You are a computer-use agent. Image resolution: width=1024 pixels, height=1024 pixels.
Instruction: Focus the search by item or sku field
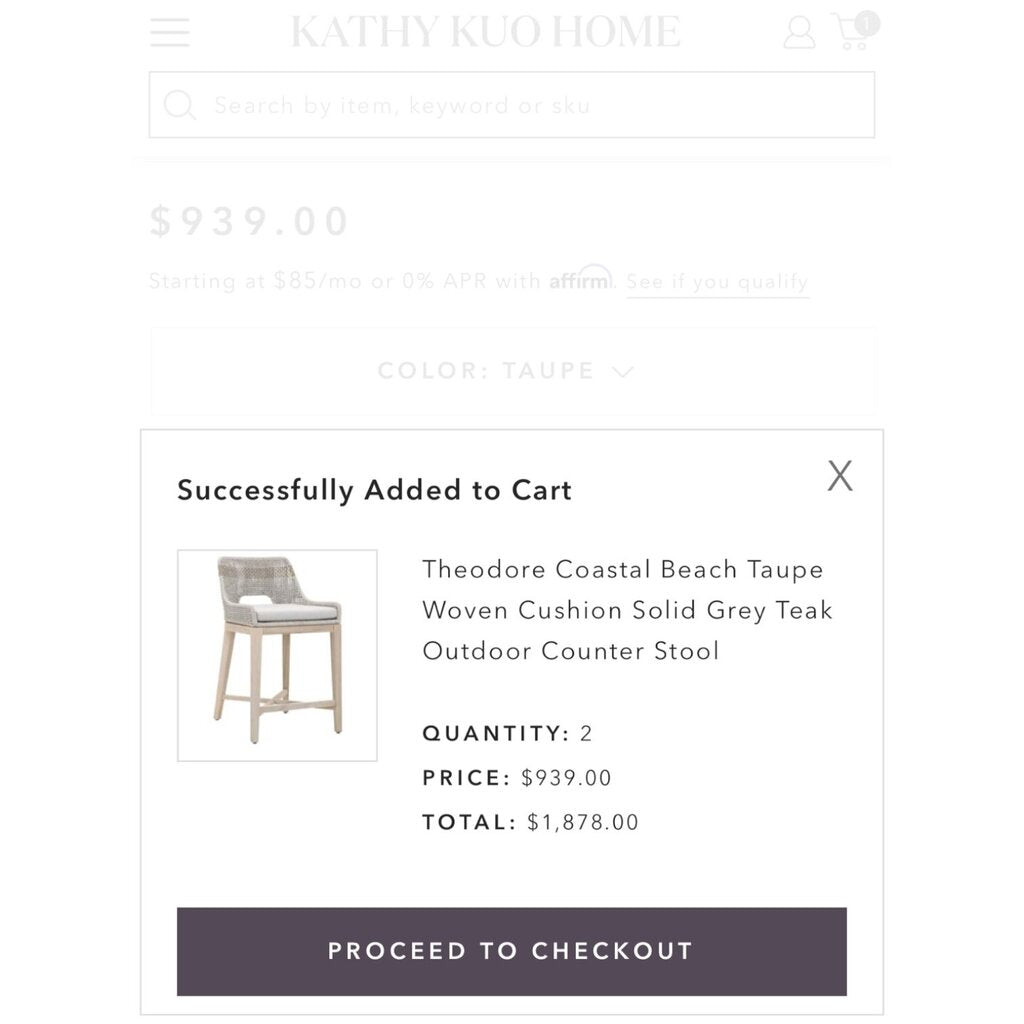coord(512,105)
